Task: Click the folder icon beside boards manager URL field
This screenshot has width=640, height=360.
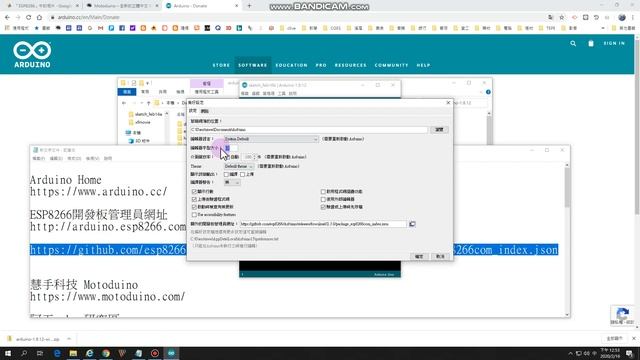Action: tap(412, 224)
